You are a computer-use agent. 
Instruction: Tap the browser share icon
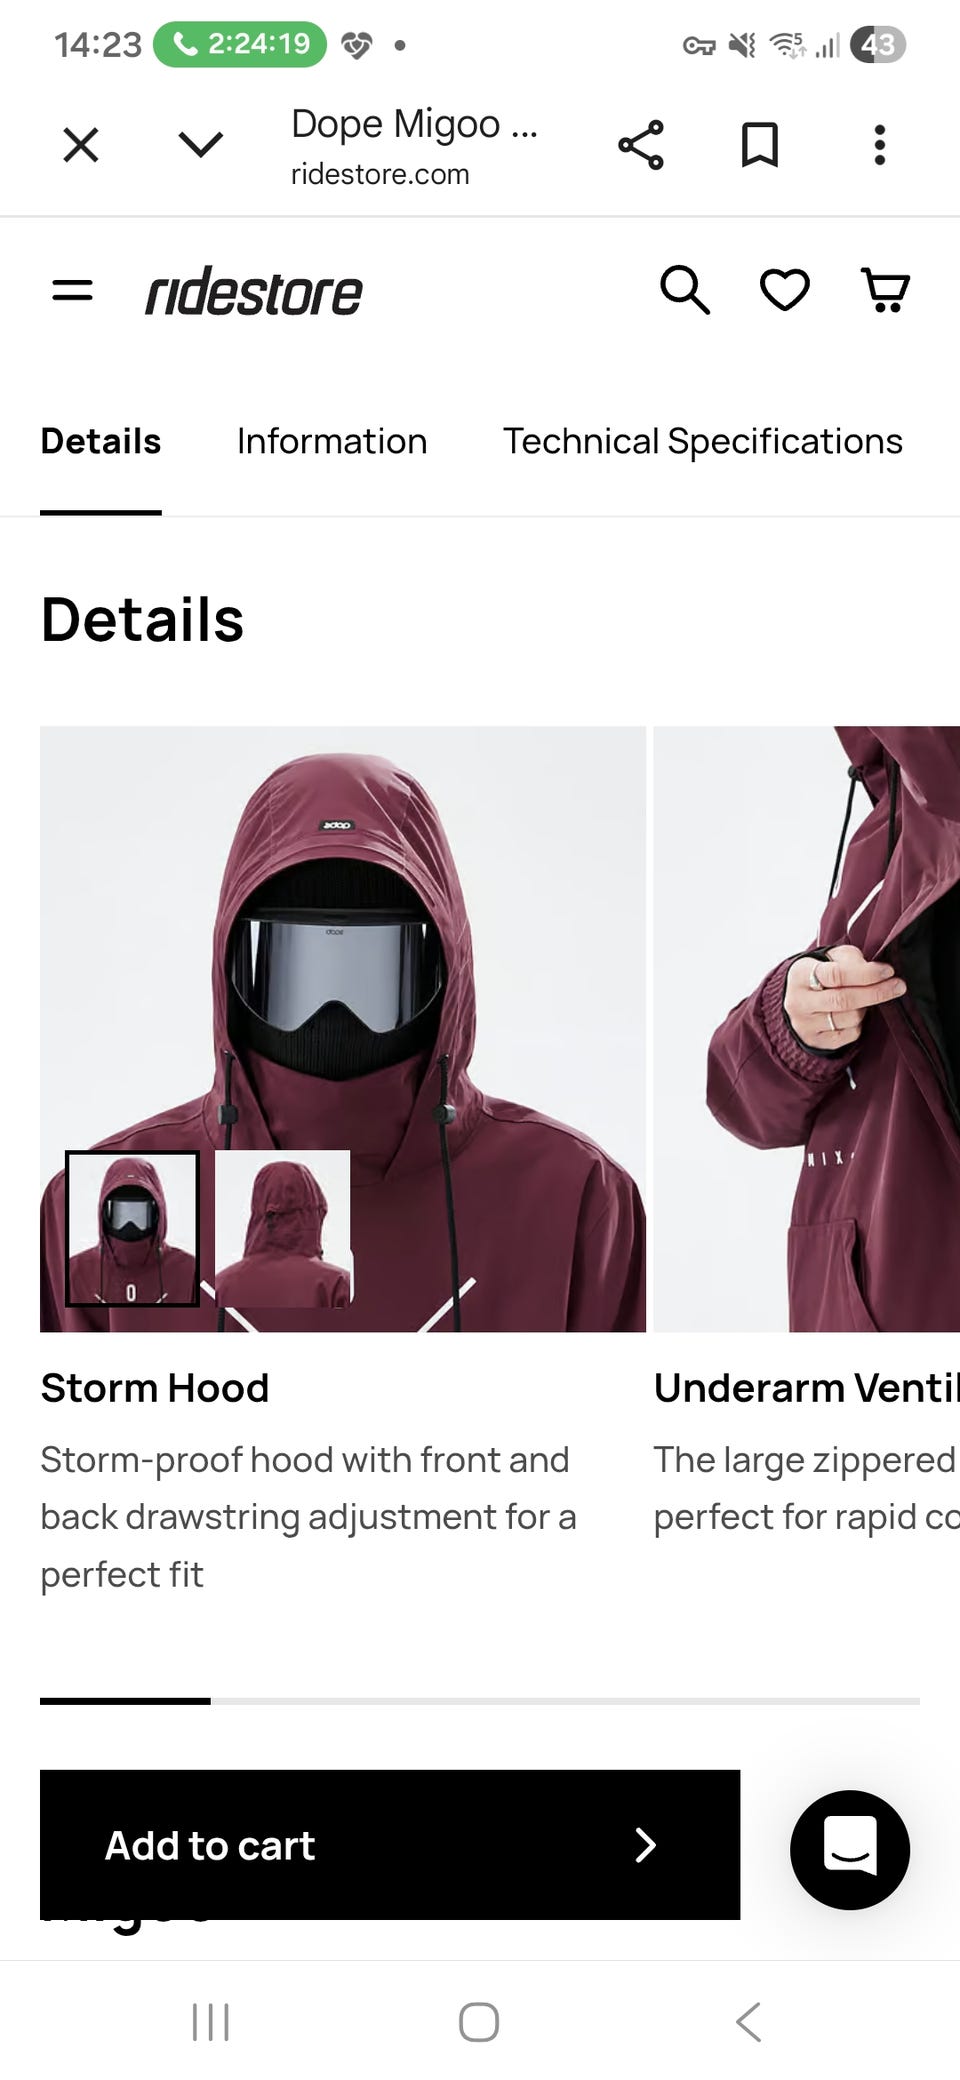pos(641,145)
